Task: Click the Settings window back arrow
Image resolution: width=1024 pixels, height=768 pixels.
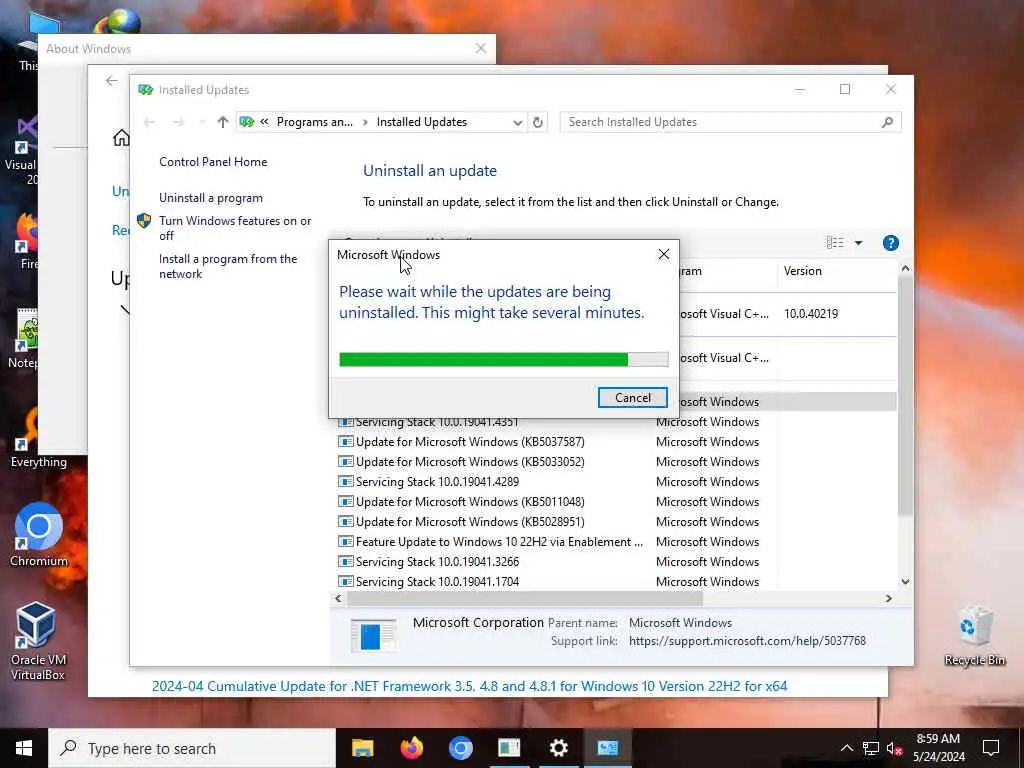Action: point(112,80)
